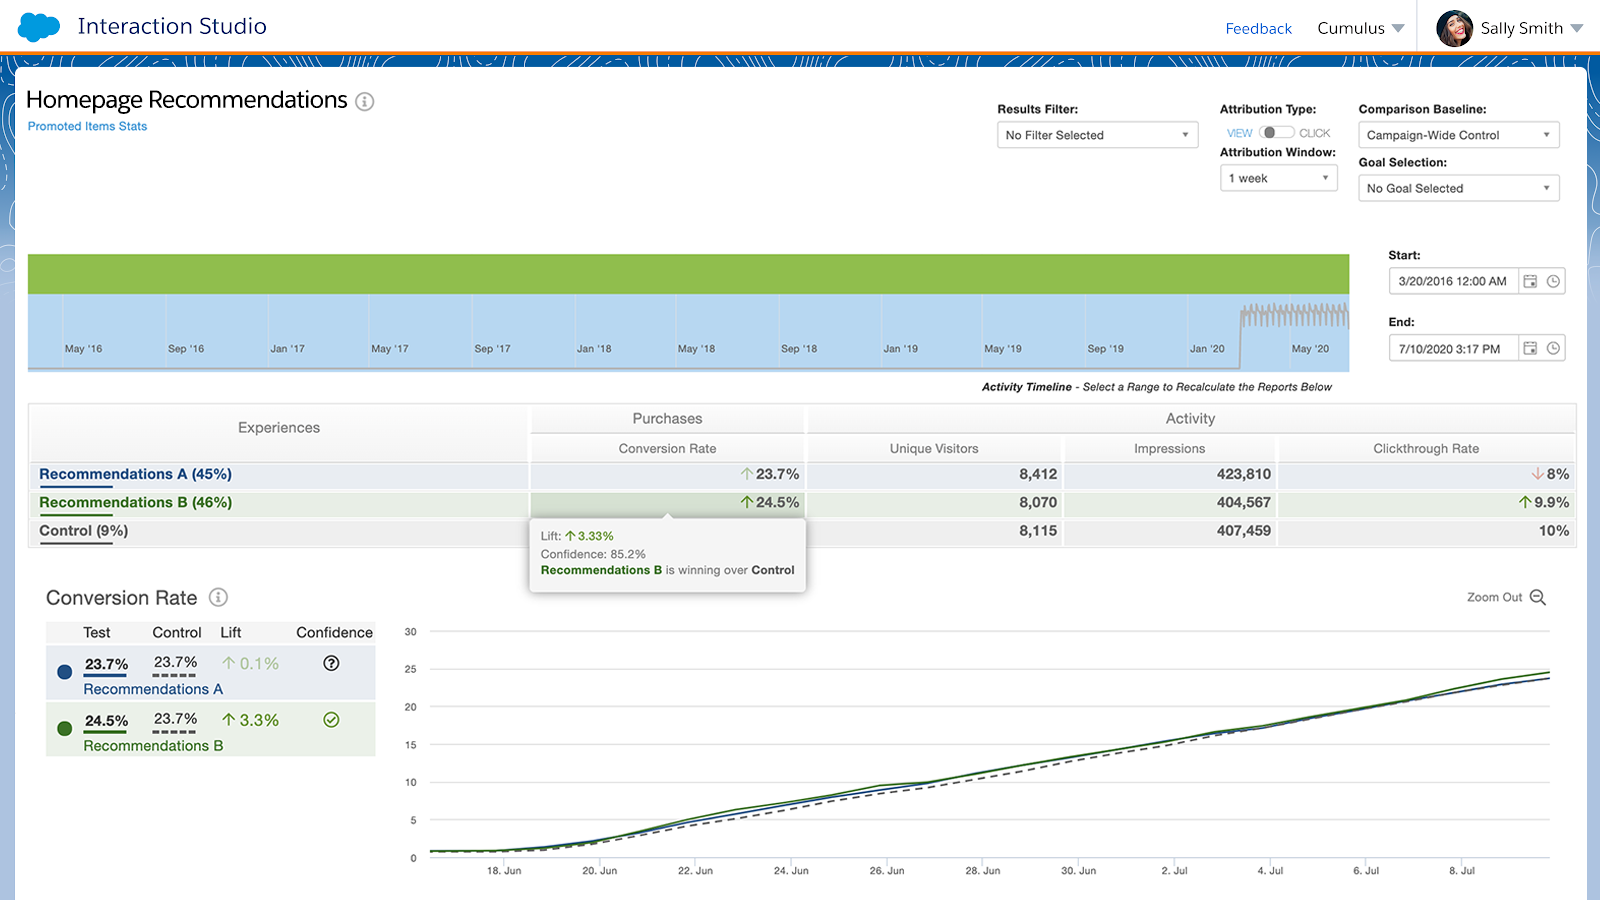
Task: Click Zoom Out text on chart
Action: pos(1494,597)
